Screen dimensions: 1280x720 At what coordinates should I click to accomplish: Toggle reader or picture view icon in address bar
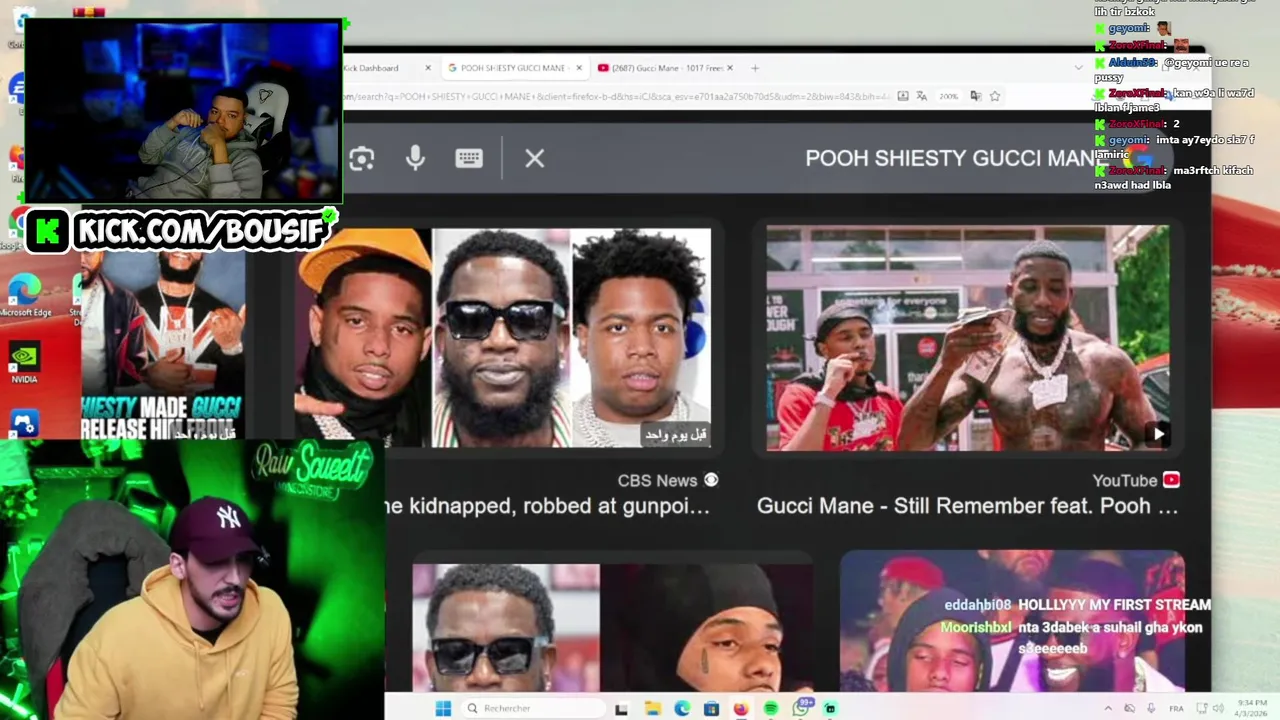click(x=903, y=96)
